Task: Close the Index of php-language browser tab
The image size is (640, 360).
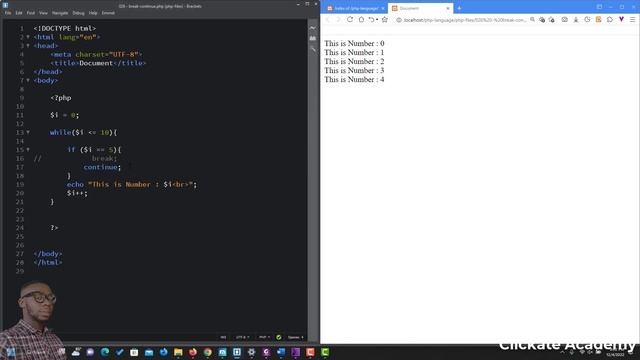Action: click(x=383, y=8)
